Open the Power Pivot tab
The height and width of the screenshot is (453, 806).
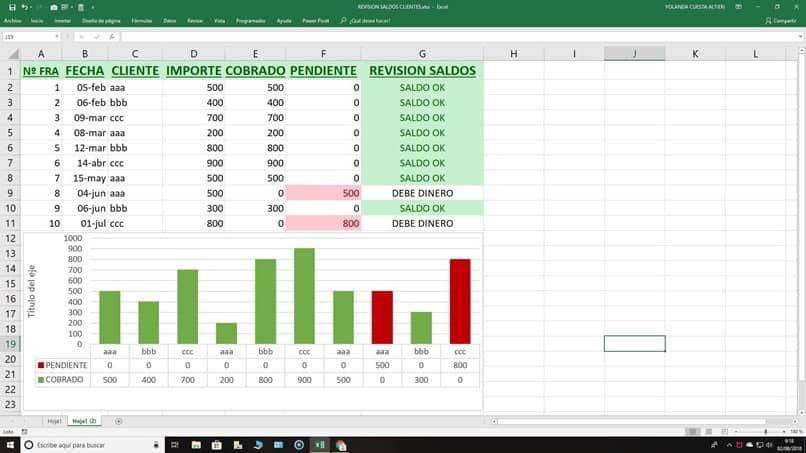click(x=316, y=21)
